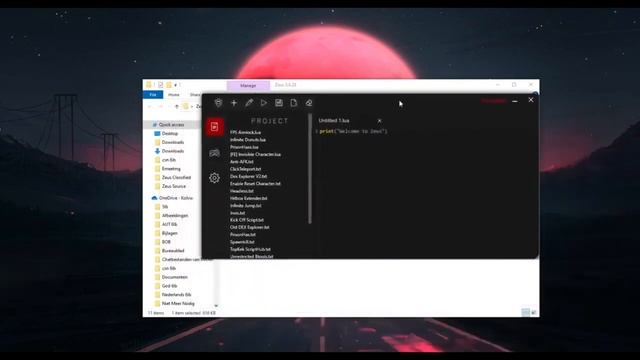Open Dex Explorer V2.txt script
This screenshot has height=360, width=640.
click(x=249, y=176)
